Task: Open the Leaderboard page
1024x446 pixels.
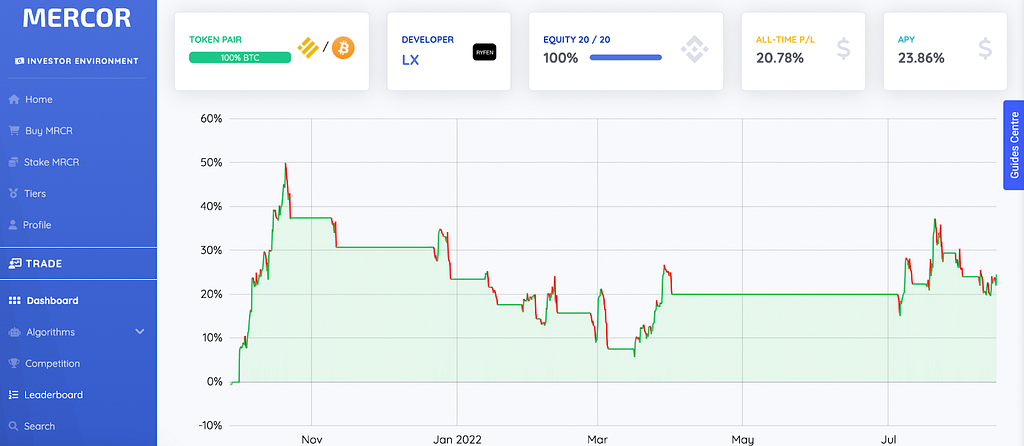Action: click(x=54, y=394)
